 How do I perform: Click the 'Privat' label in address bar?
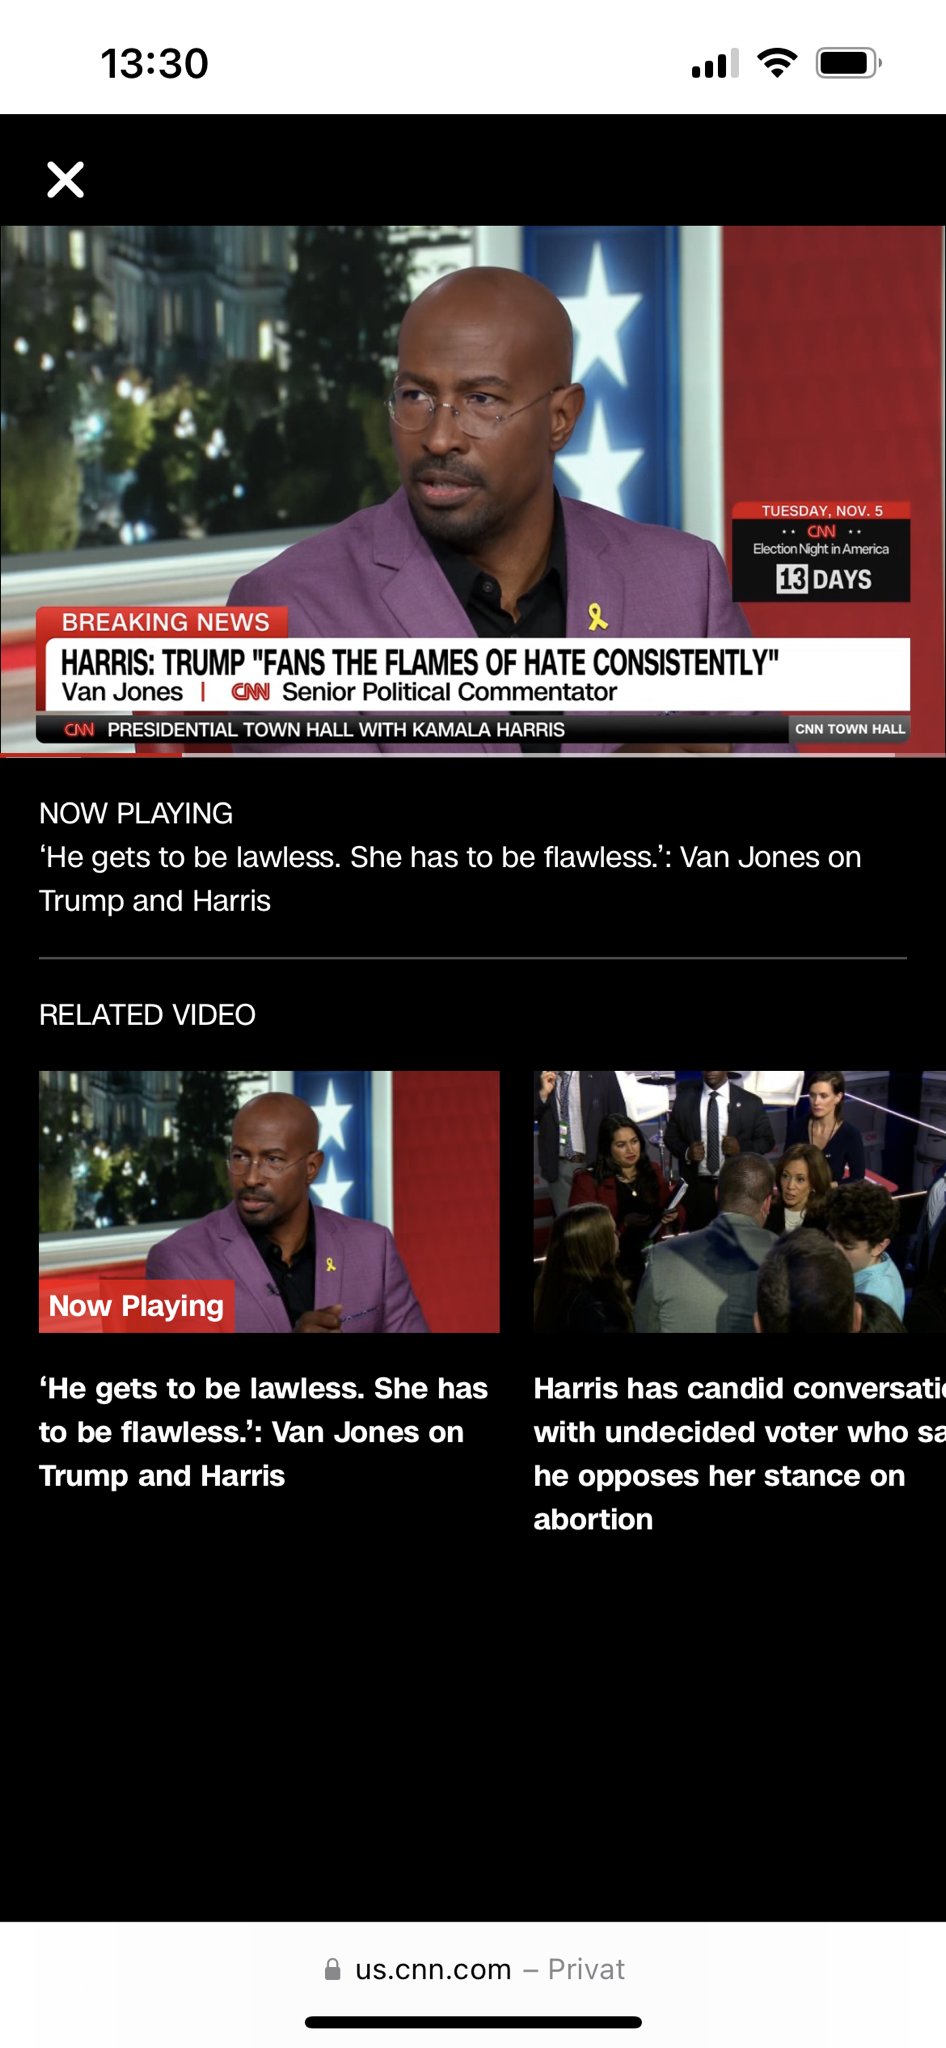(x=586, y=1969)
